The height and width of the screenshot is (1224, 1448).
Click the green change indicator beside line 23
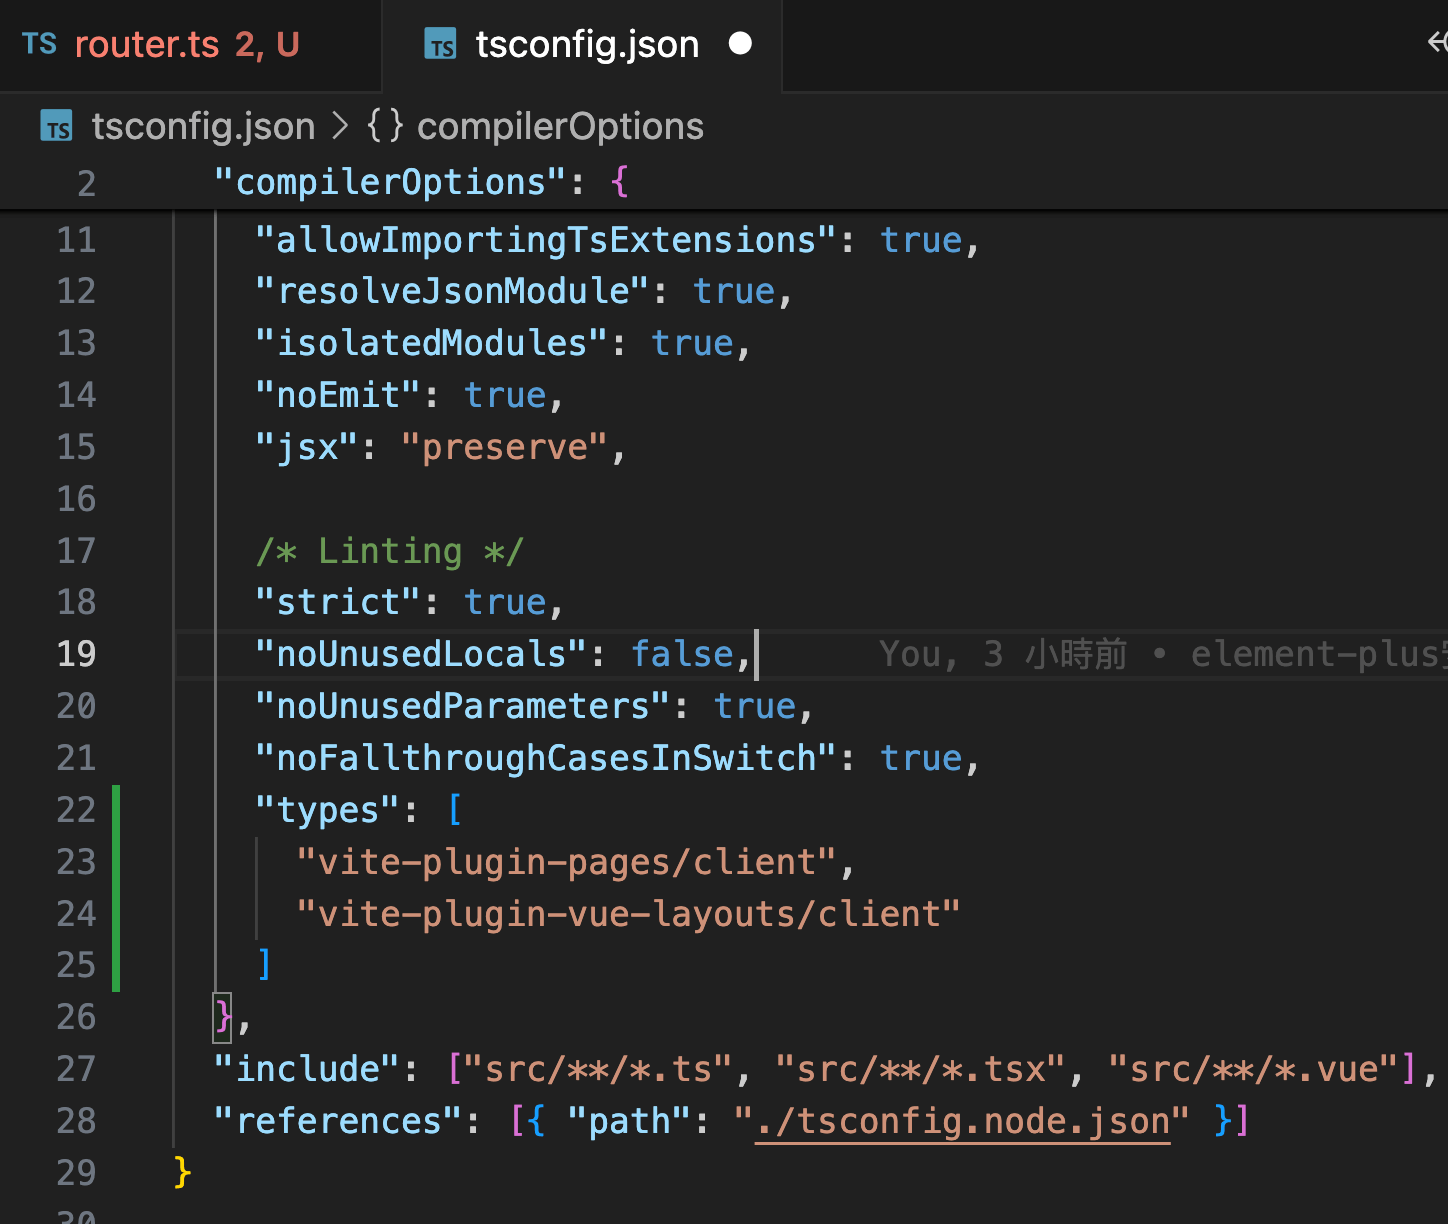pos(116,862)
